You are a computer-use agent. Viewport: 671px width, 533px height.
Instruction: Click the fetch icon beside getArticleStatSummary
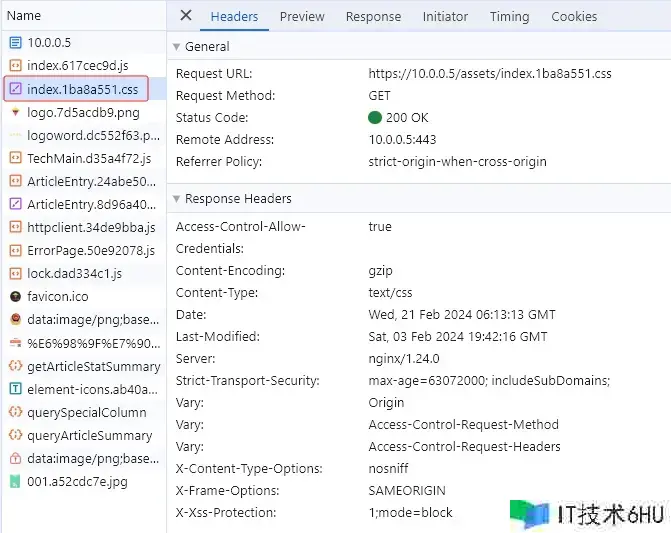pyautogui.click(x=15, y=366)
